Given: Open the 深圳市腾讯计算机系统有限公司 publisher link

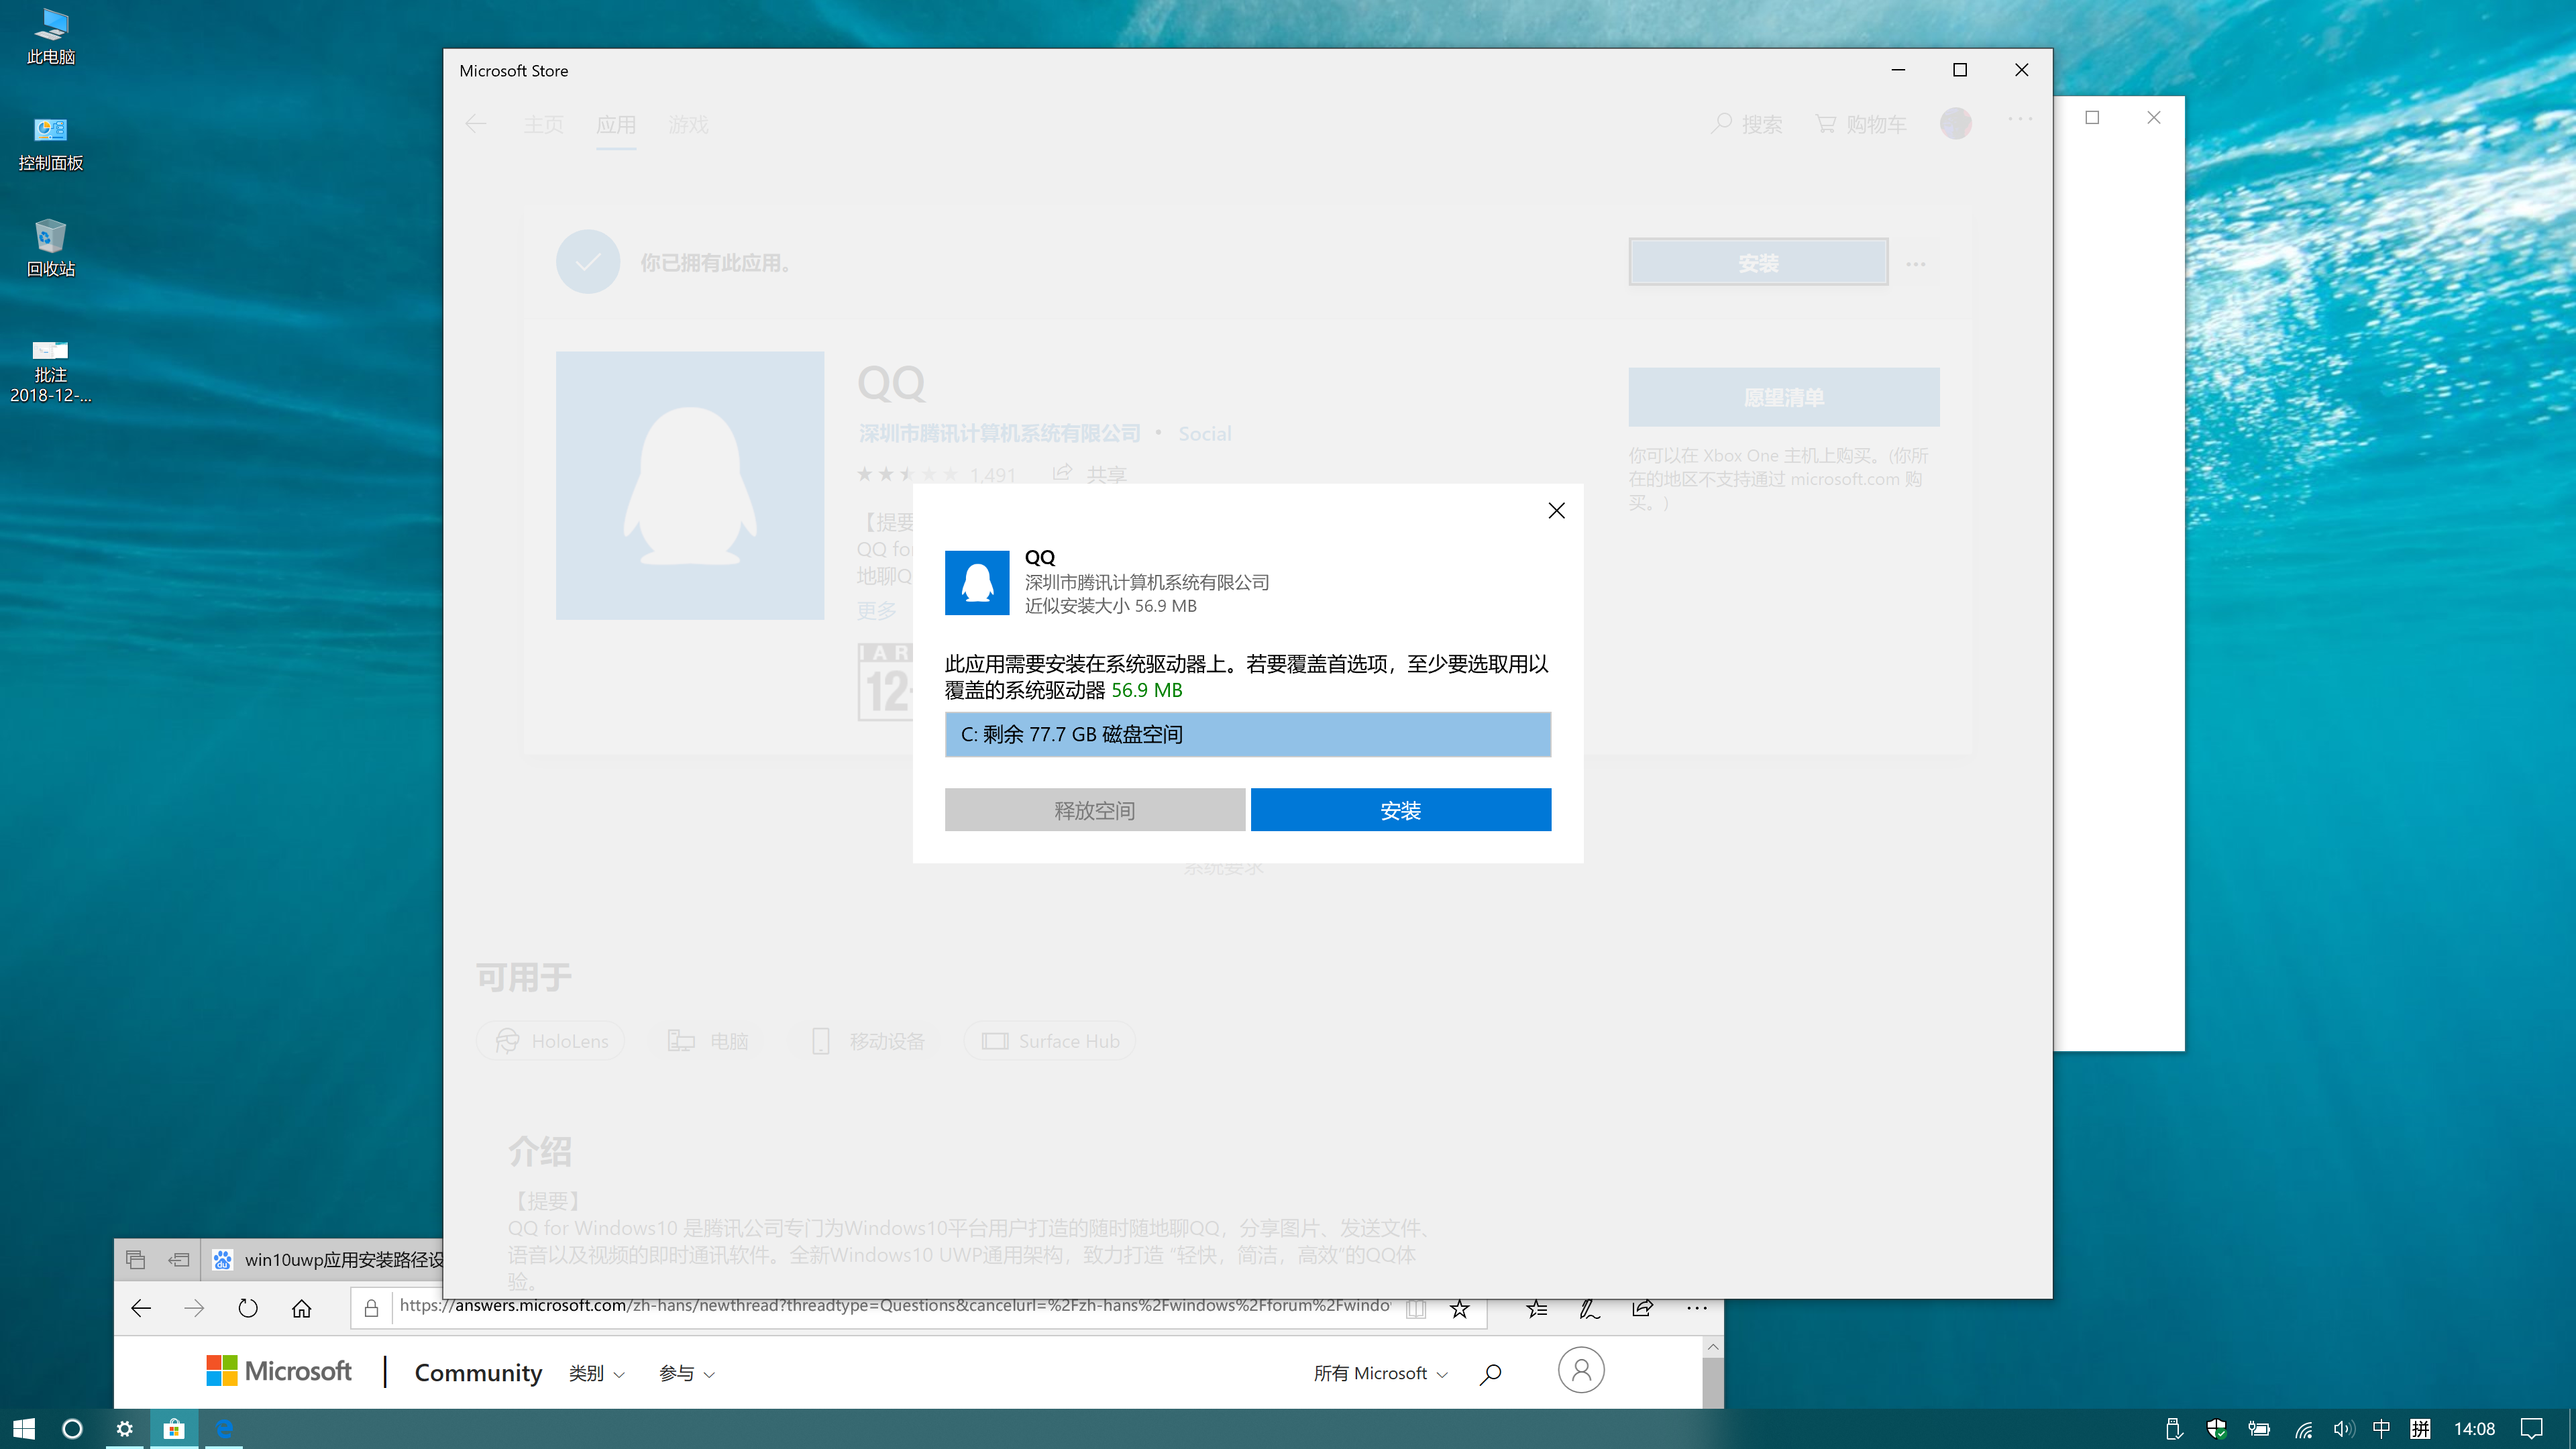Looking at the screenshot, I should pyautogui.click(x=999, y=433).
